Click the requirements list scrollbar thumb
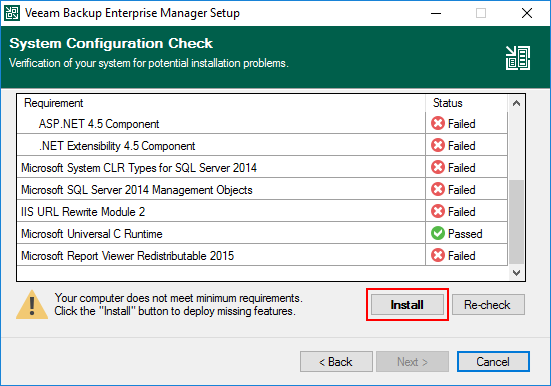Viewport: 551px width, 386px height. point(516,222)
